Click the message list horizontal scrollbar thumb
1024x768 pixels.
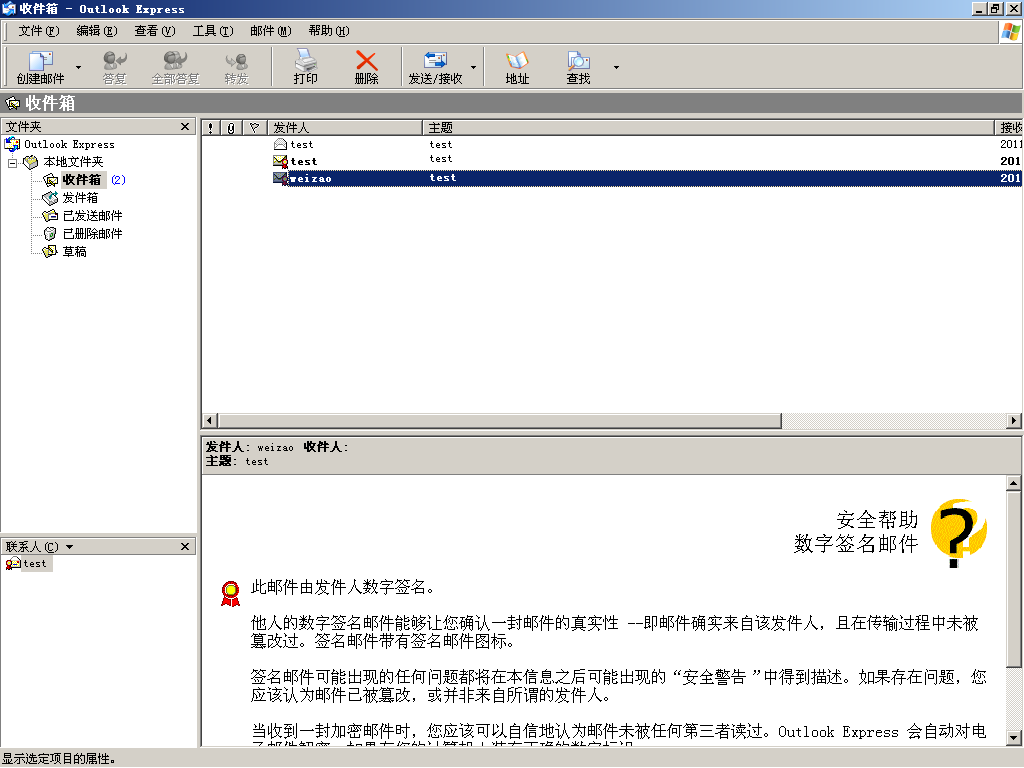(500, 421)
